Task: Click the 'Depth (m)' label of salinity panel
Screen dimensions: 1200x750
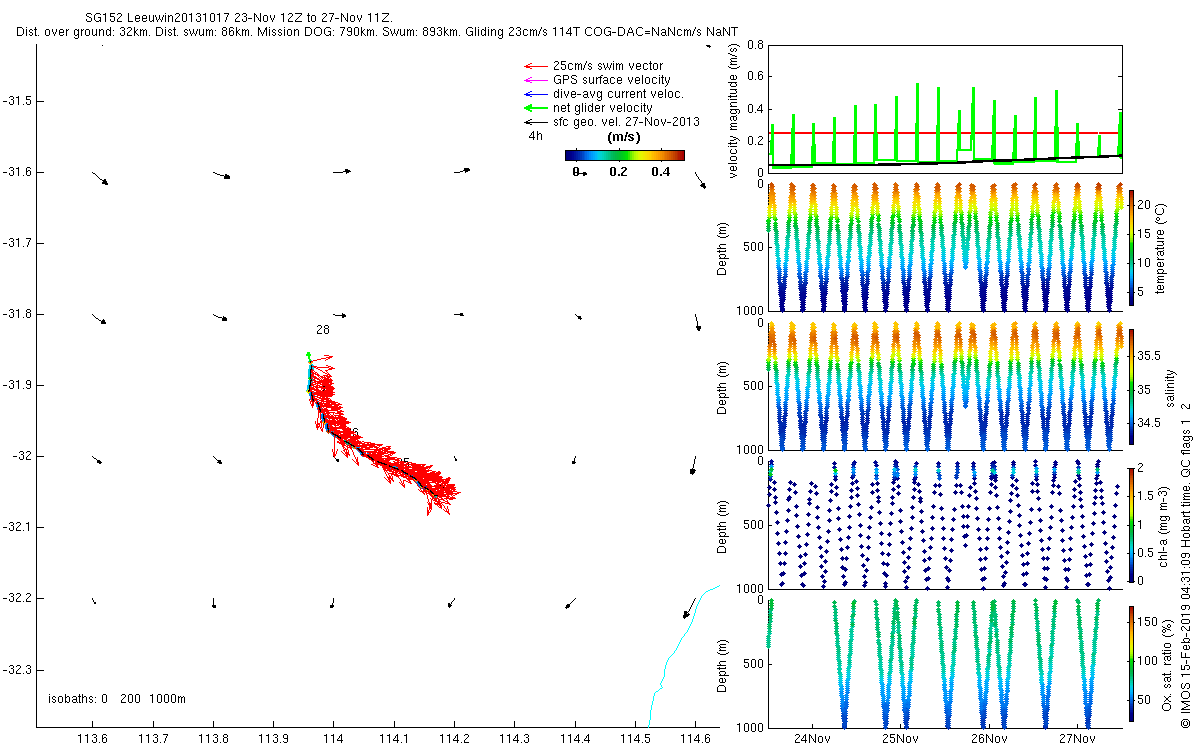Action: (x=723, y=387)
